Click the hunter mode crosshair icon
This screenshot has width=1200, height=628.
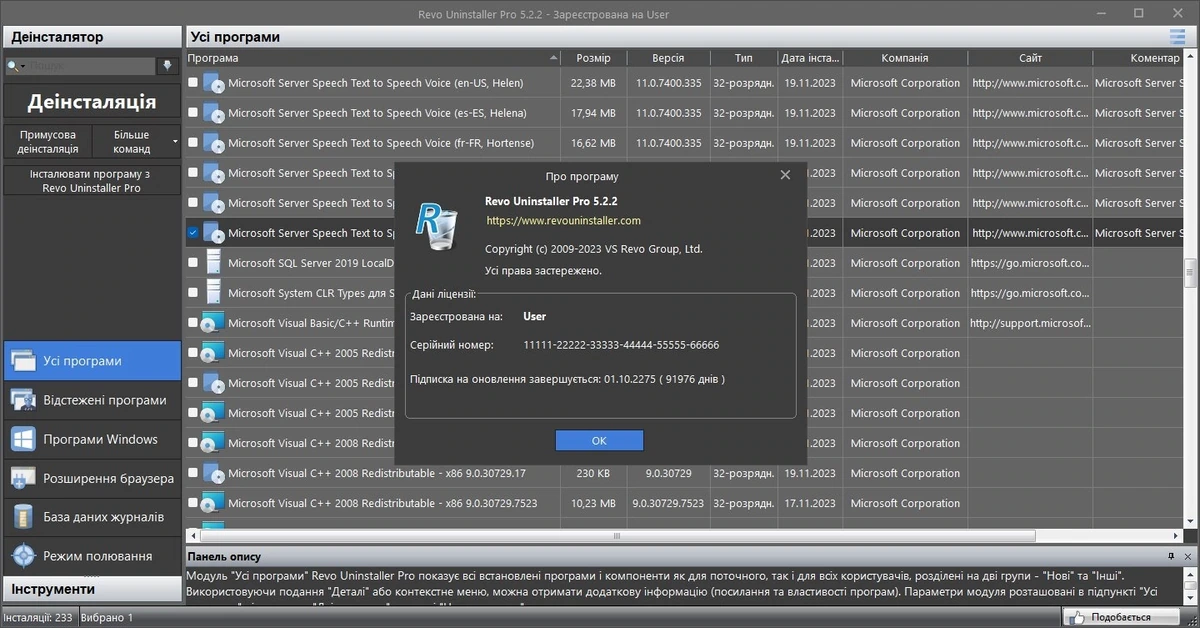(23, 555)
